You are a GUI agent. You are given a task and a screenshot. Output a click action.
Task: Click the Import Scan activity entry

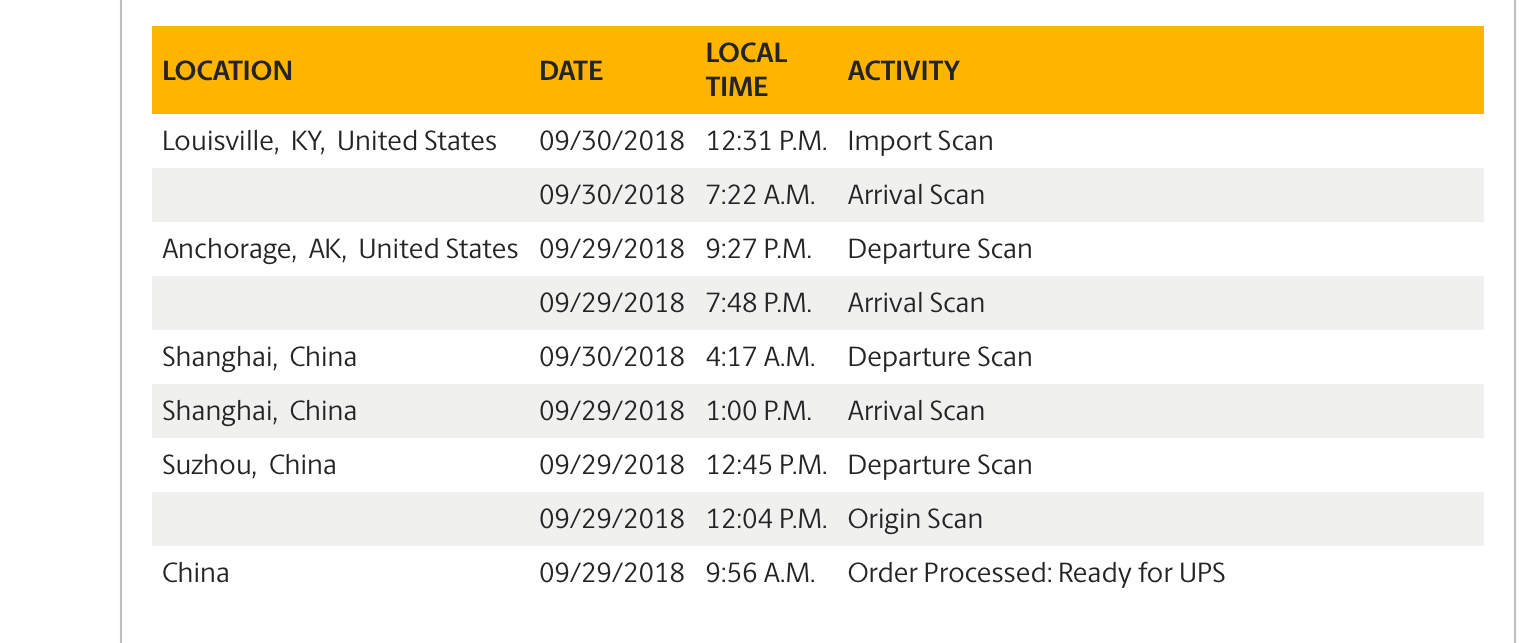coord(920,141)
